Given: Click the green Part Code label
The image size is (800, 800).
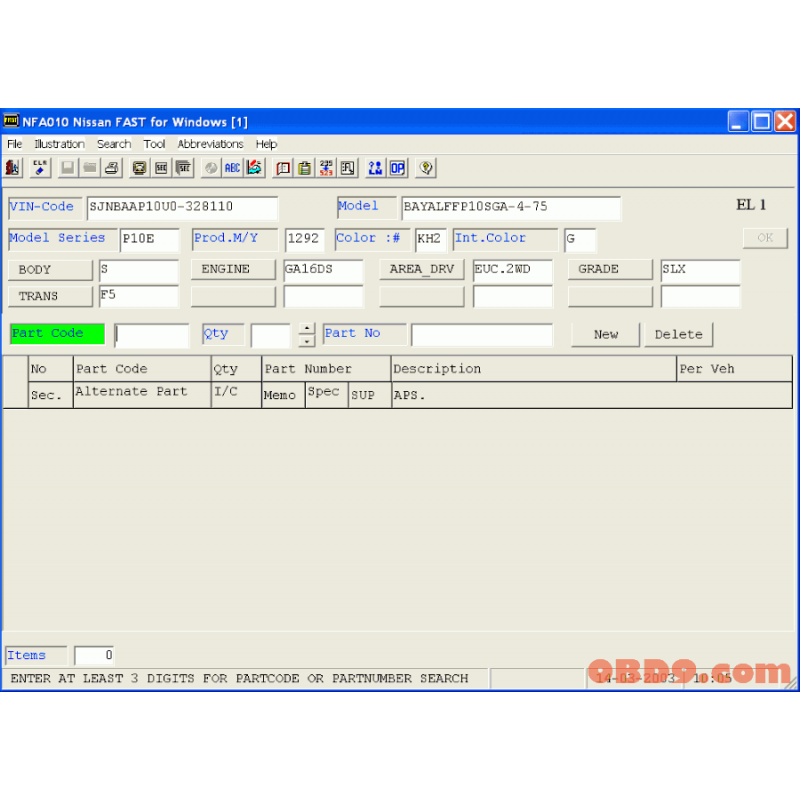Looking at the screenshot, I should 58,334.
